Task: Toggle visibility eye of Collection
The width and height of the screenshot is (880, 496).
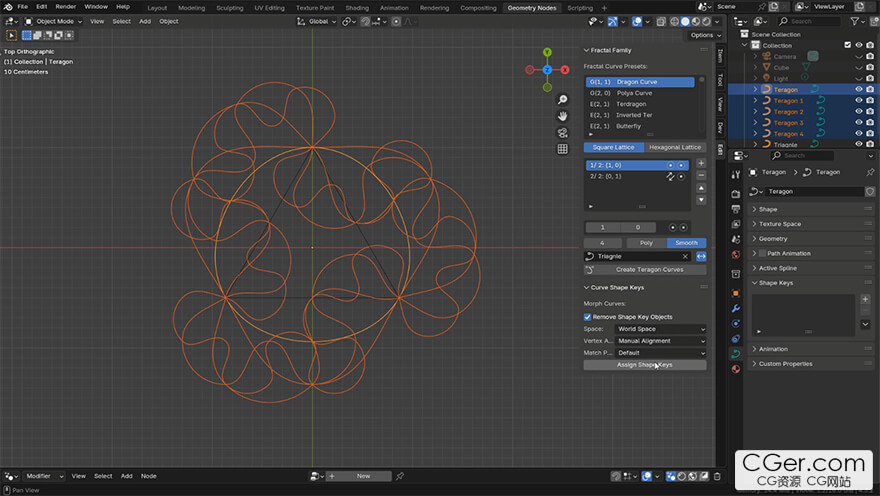Action: coord(859,45)
